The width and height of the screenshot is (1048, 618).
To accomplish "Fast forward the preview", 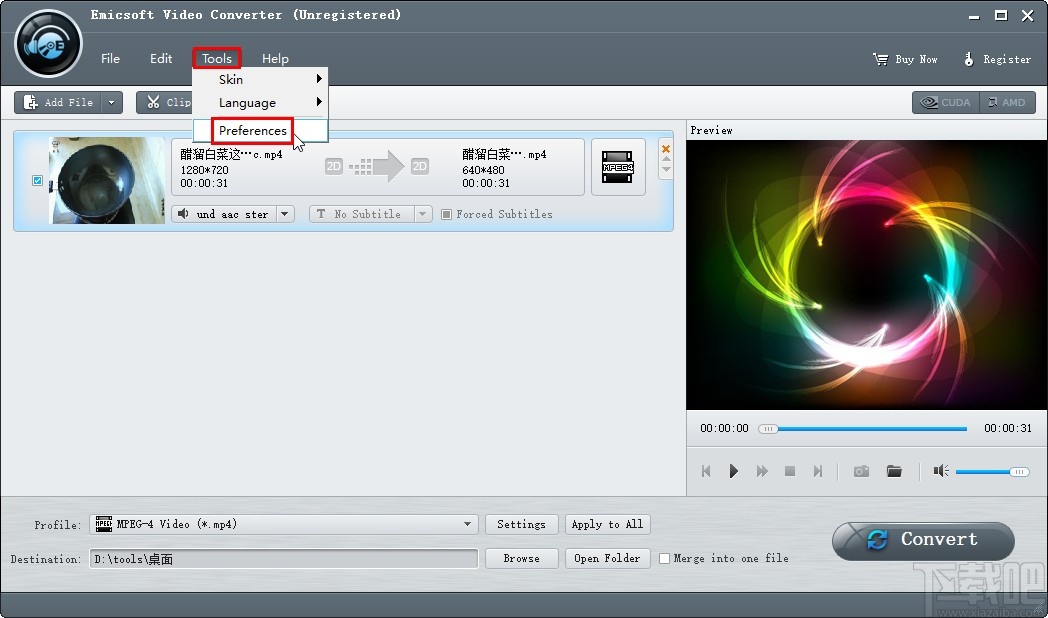I will (x=762, y=471).
